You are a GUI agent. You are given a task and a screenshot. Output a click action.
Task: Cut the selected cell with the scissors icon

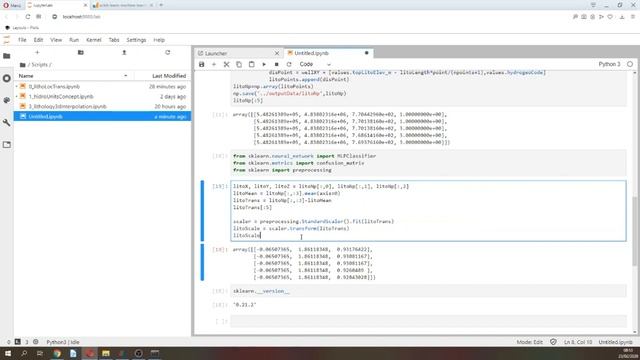(227, 64)
